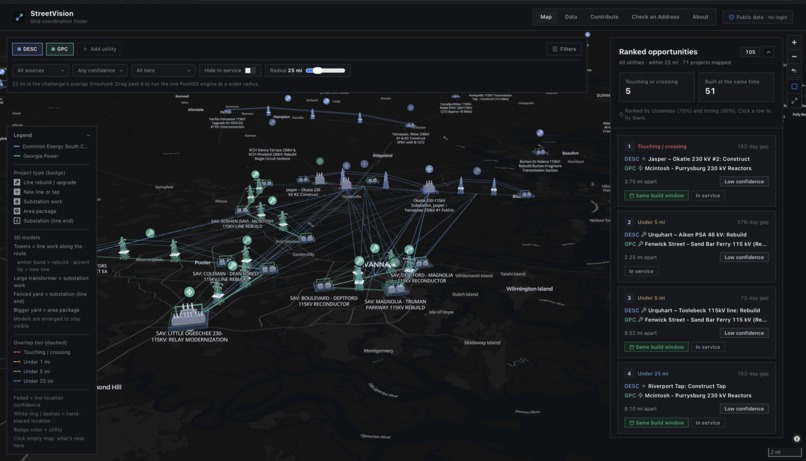Open the Check an Address tab

(x=655, y=17)
